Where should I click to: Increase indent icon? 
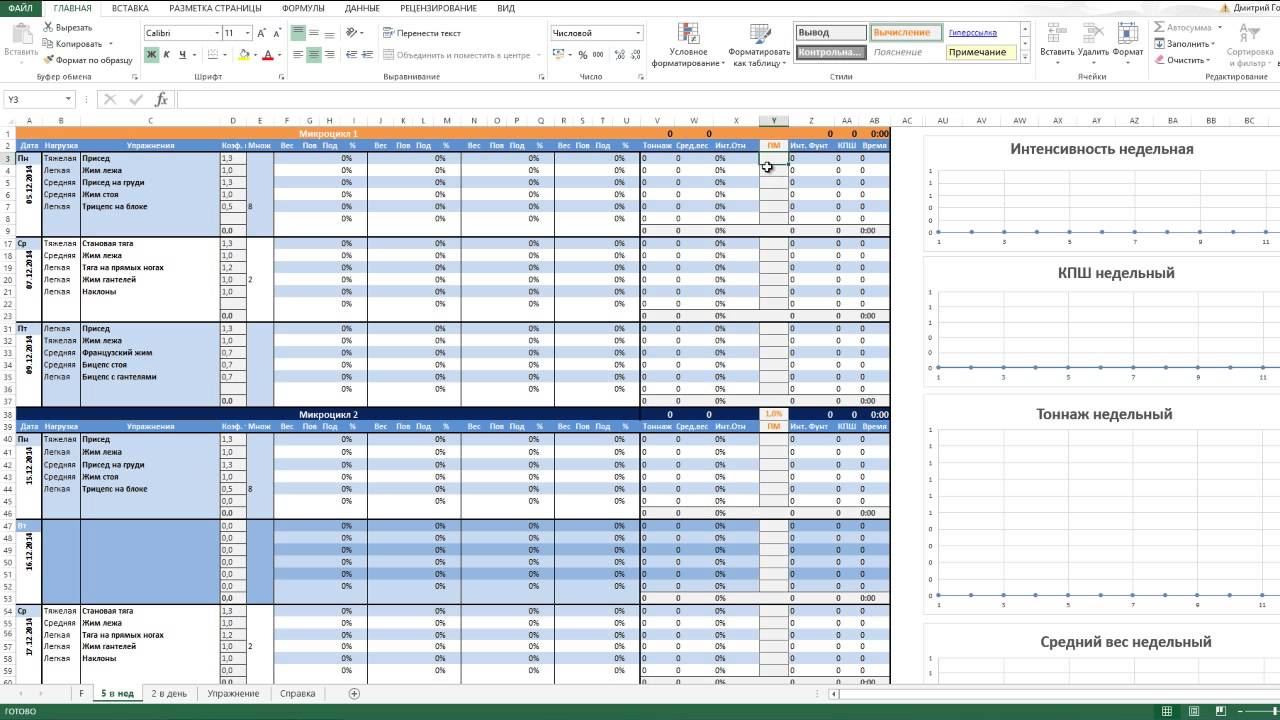(x=365, y=55)
